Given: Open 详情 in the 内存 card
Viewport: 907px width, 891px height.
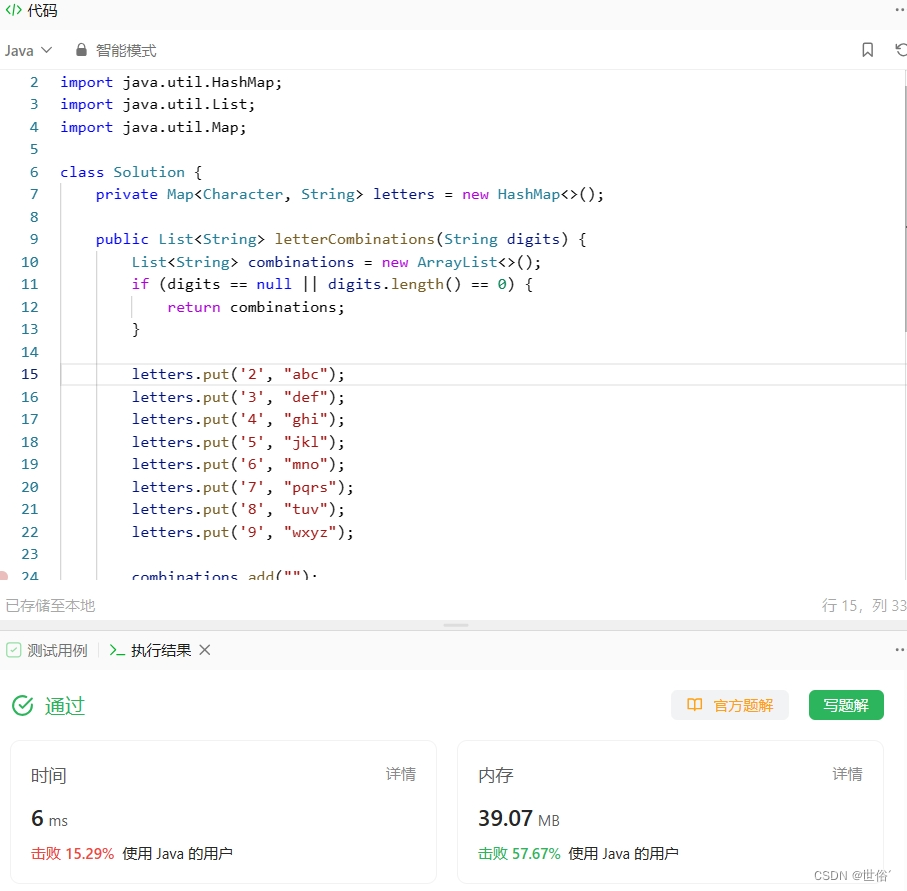Looking at the screenshot, I should 847,774.
